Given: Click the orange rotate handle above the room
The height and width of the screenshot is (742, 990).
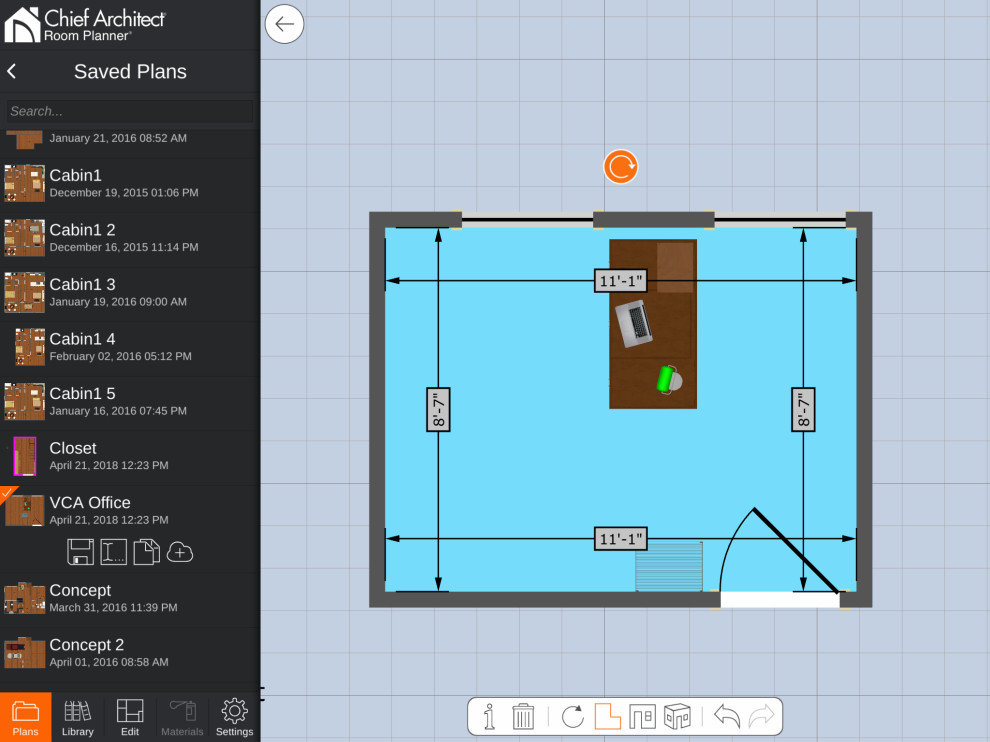Looking at the screenshot, I should (x=621, y=167).
